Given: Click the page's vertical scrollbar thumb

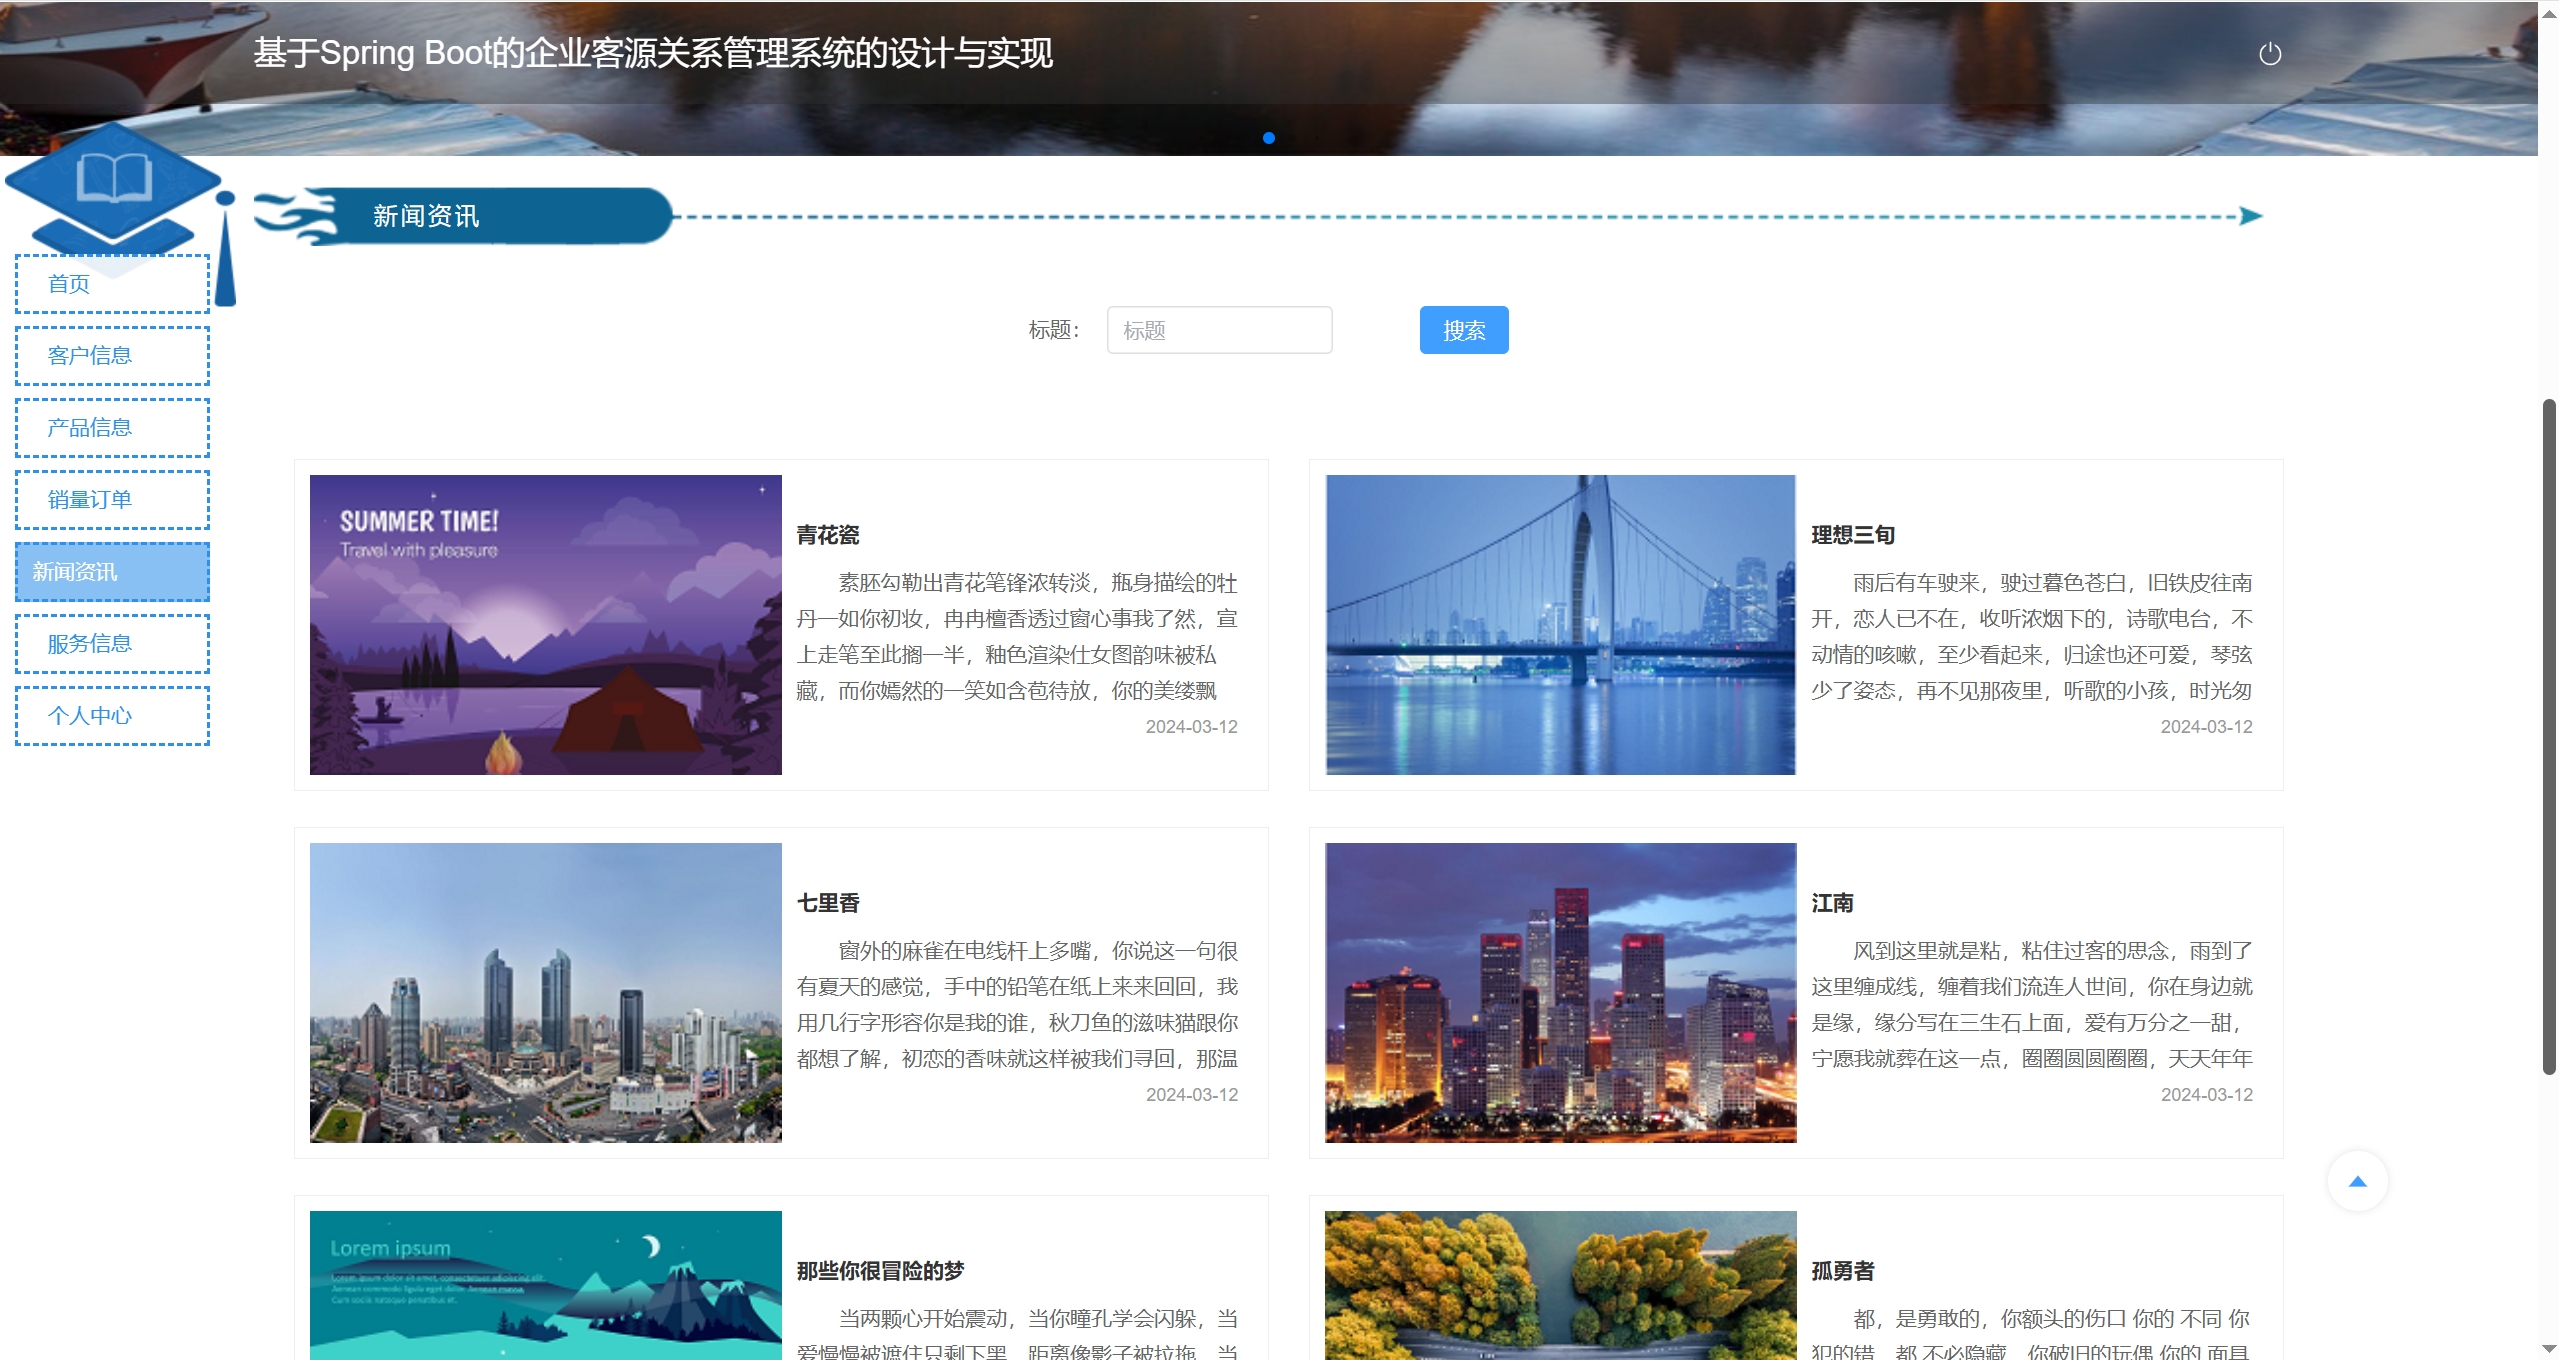Looking at the screenshot, I should pyautogui.click(x=2549, y=737).
